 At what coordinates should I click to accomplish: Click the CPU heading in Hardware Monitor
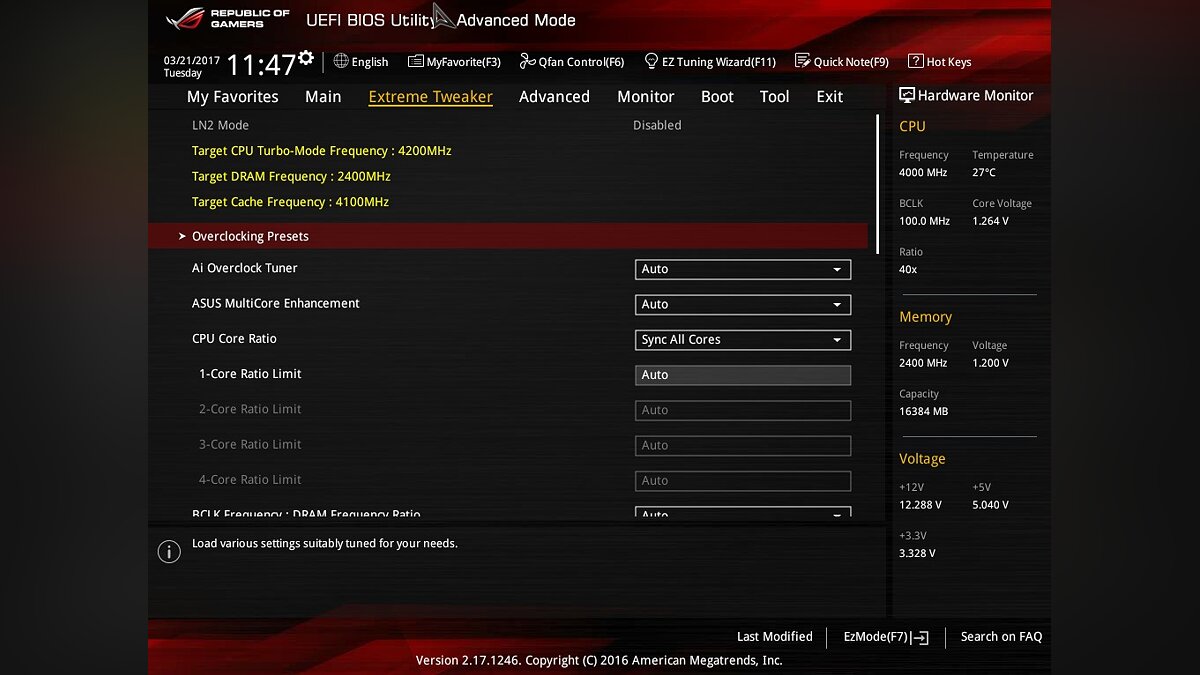[912, 126]
